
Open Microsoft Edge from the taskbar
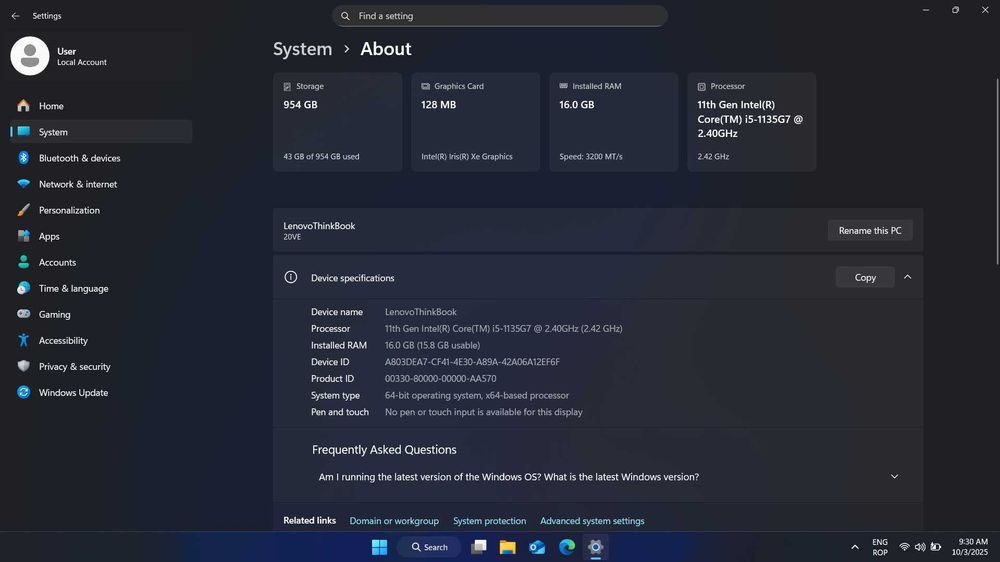[566, 547]
